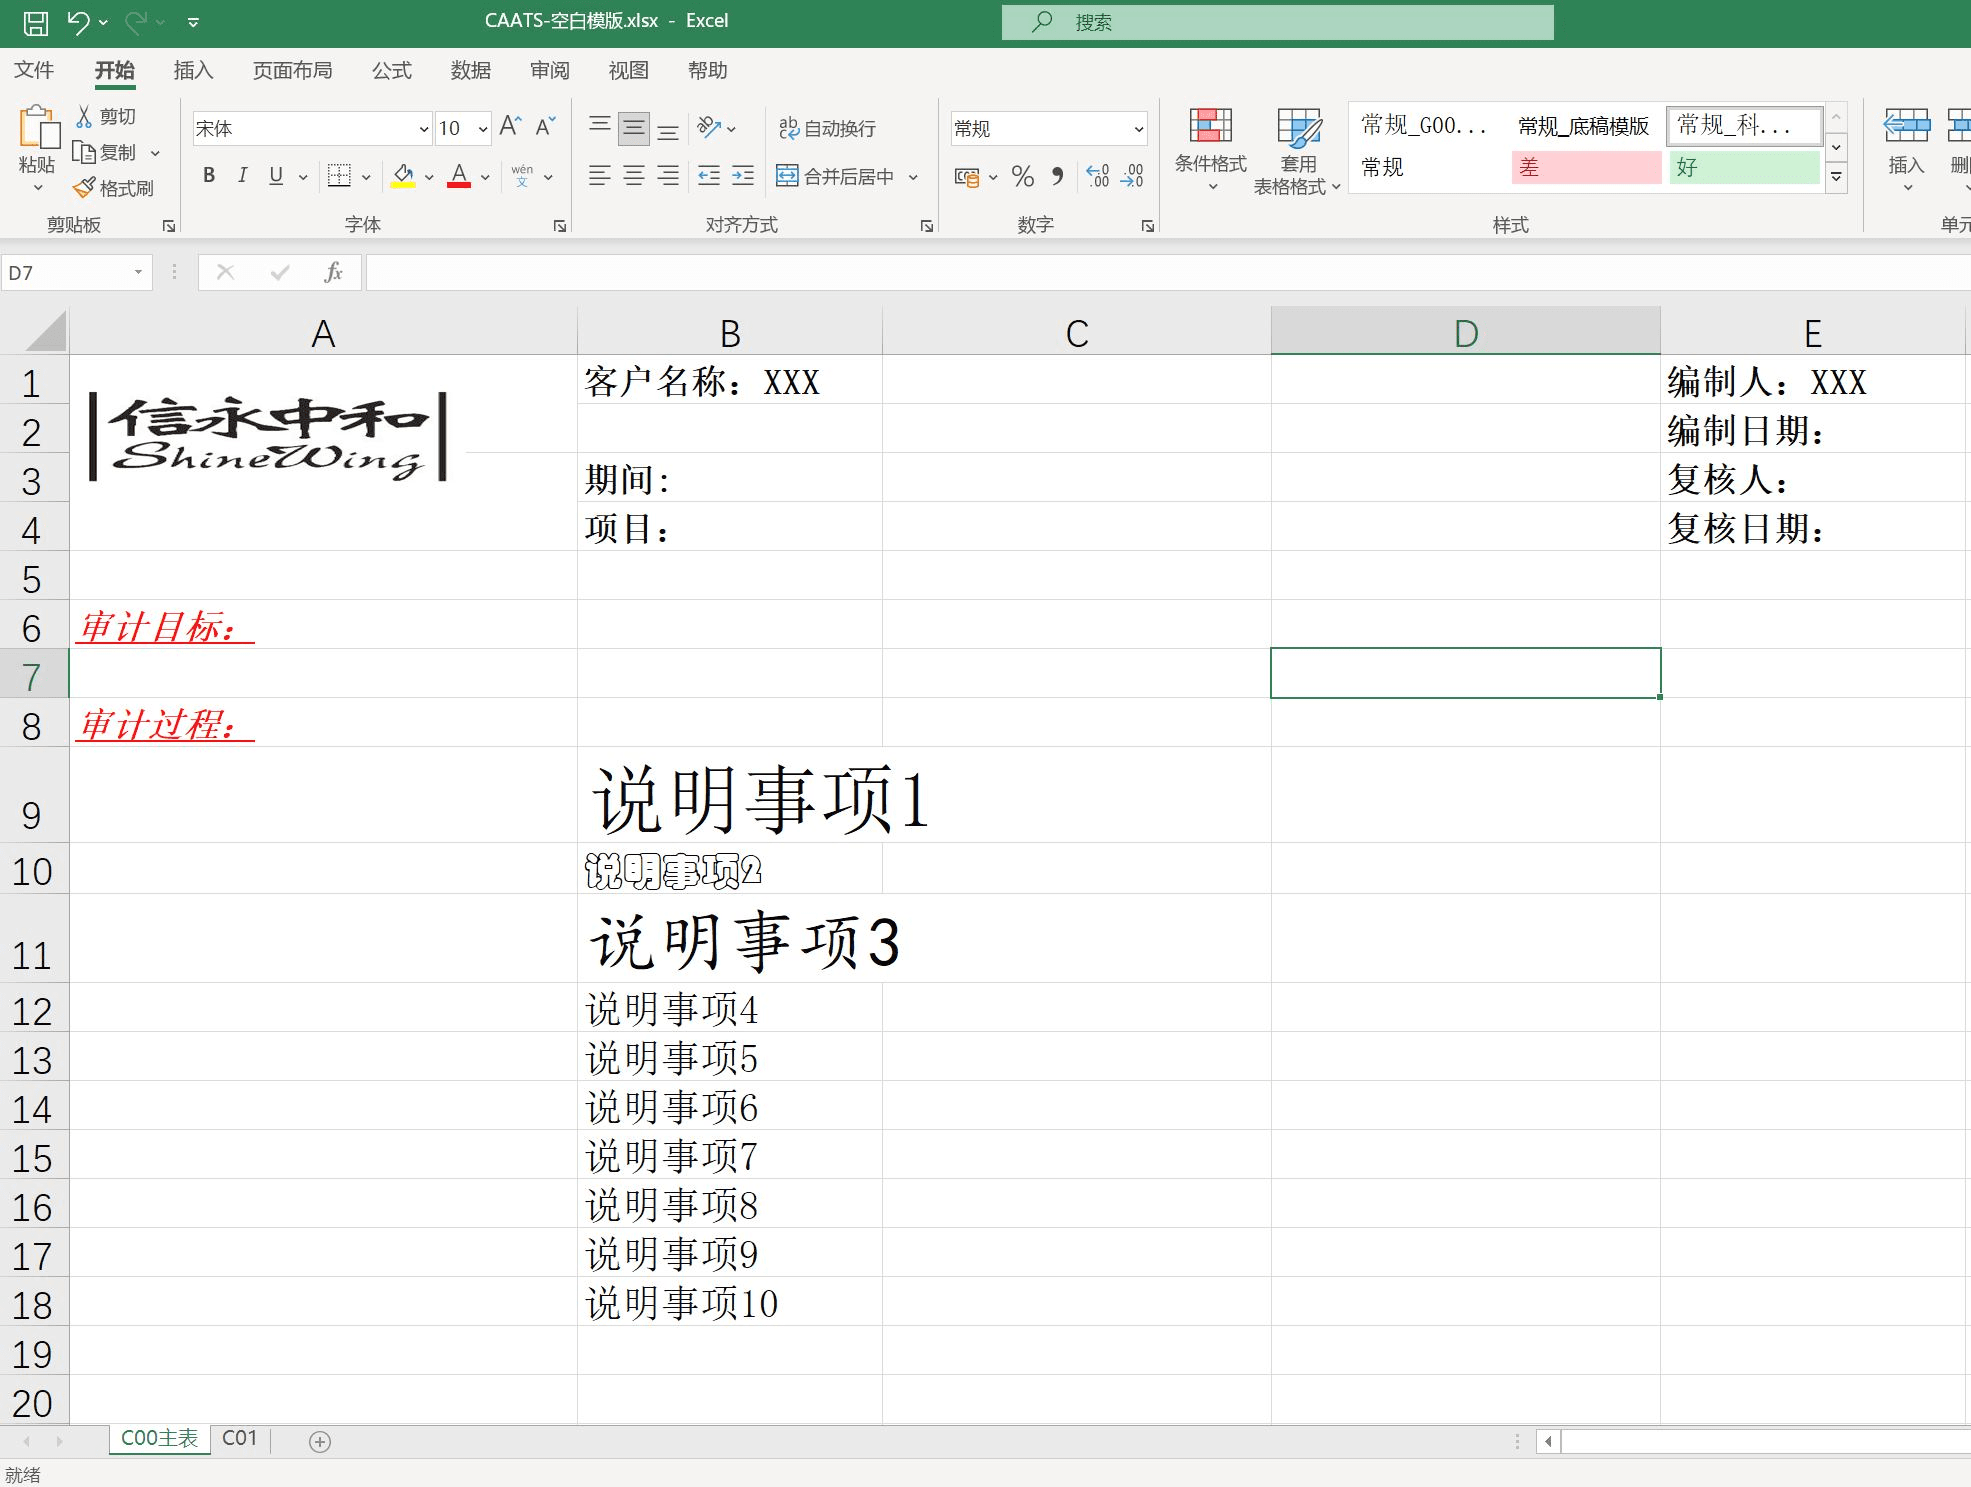1971x1487 pixels.
Task: Click the search box (搜索)
Action: [x=1278, y=22]
